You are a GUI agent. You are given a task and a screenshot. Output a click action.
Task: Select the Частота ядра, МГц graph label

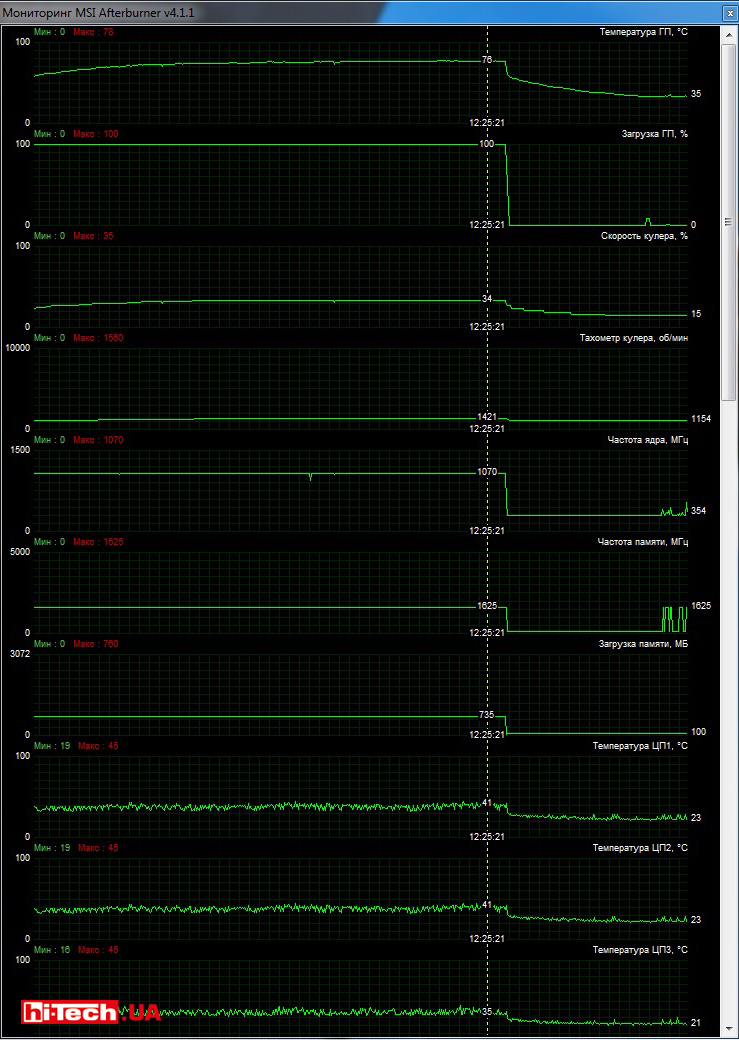coord(647,440)
